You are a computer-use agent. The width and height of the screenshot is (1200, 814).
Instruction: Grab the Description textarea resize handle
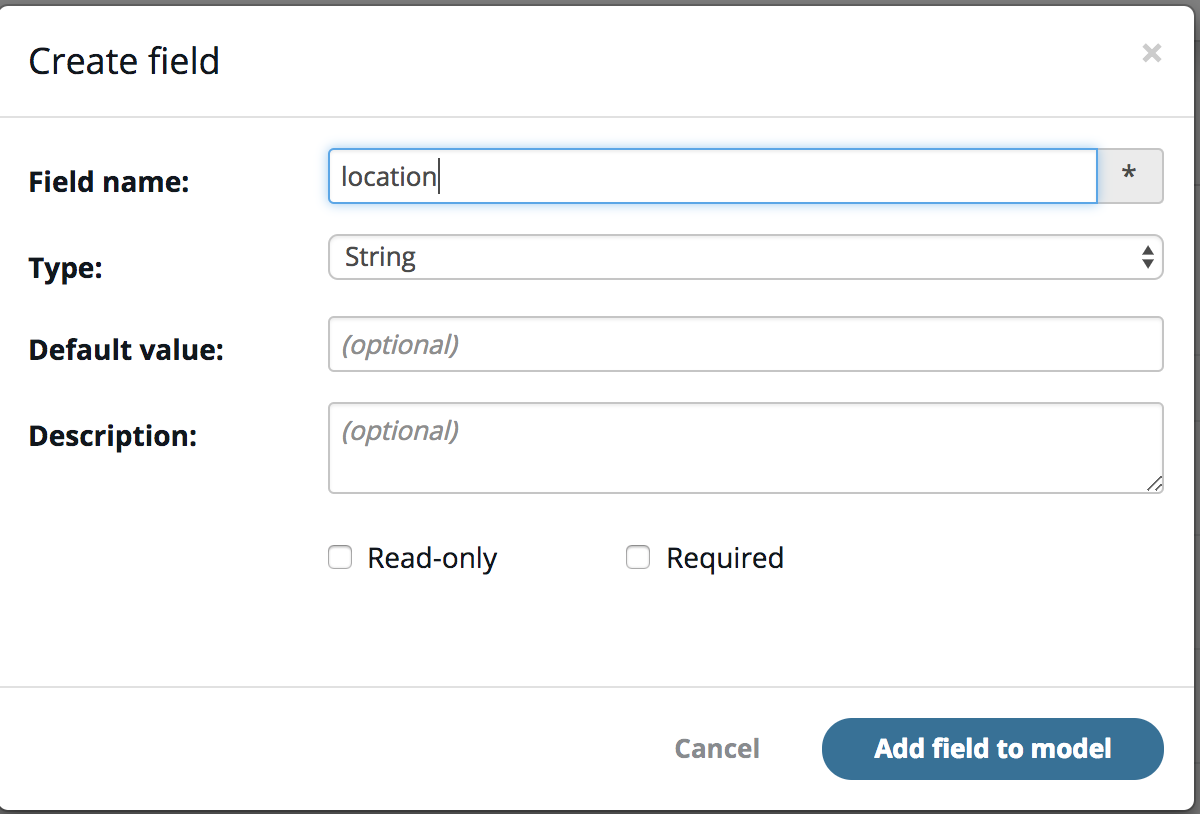point(1154,484)
